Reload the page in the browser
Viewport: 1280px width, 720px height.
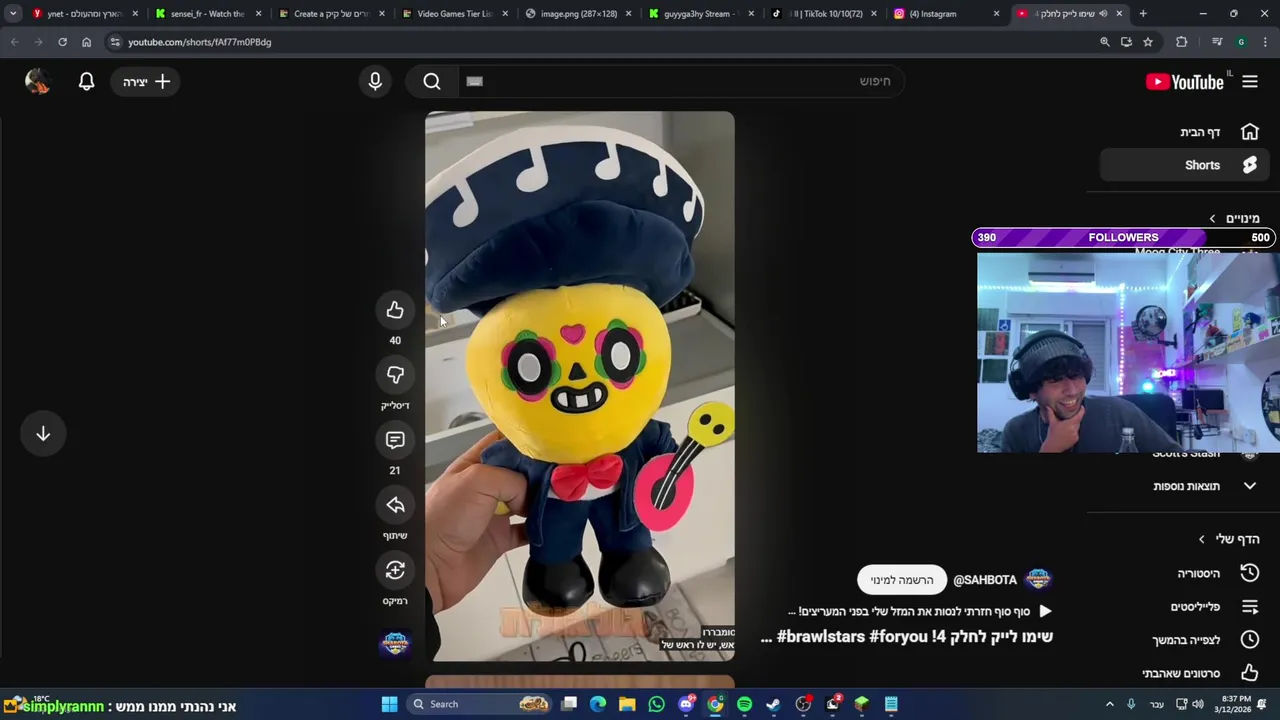[x=62, y=42]
